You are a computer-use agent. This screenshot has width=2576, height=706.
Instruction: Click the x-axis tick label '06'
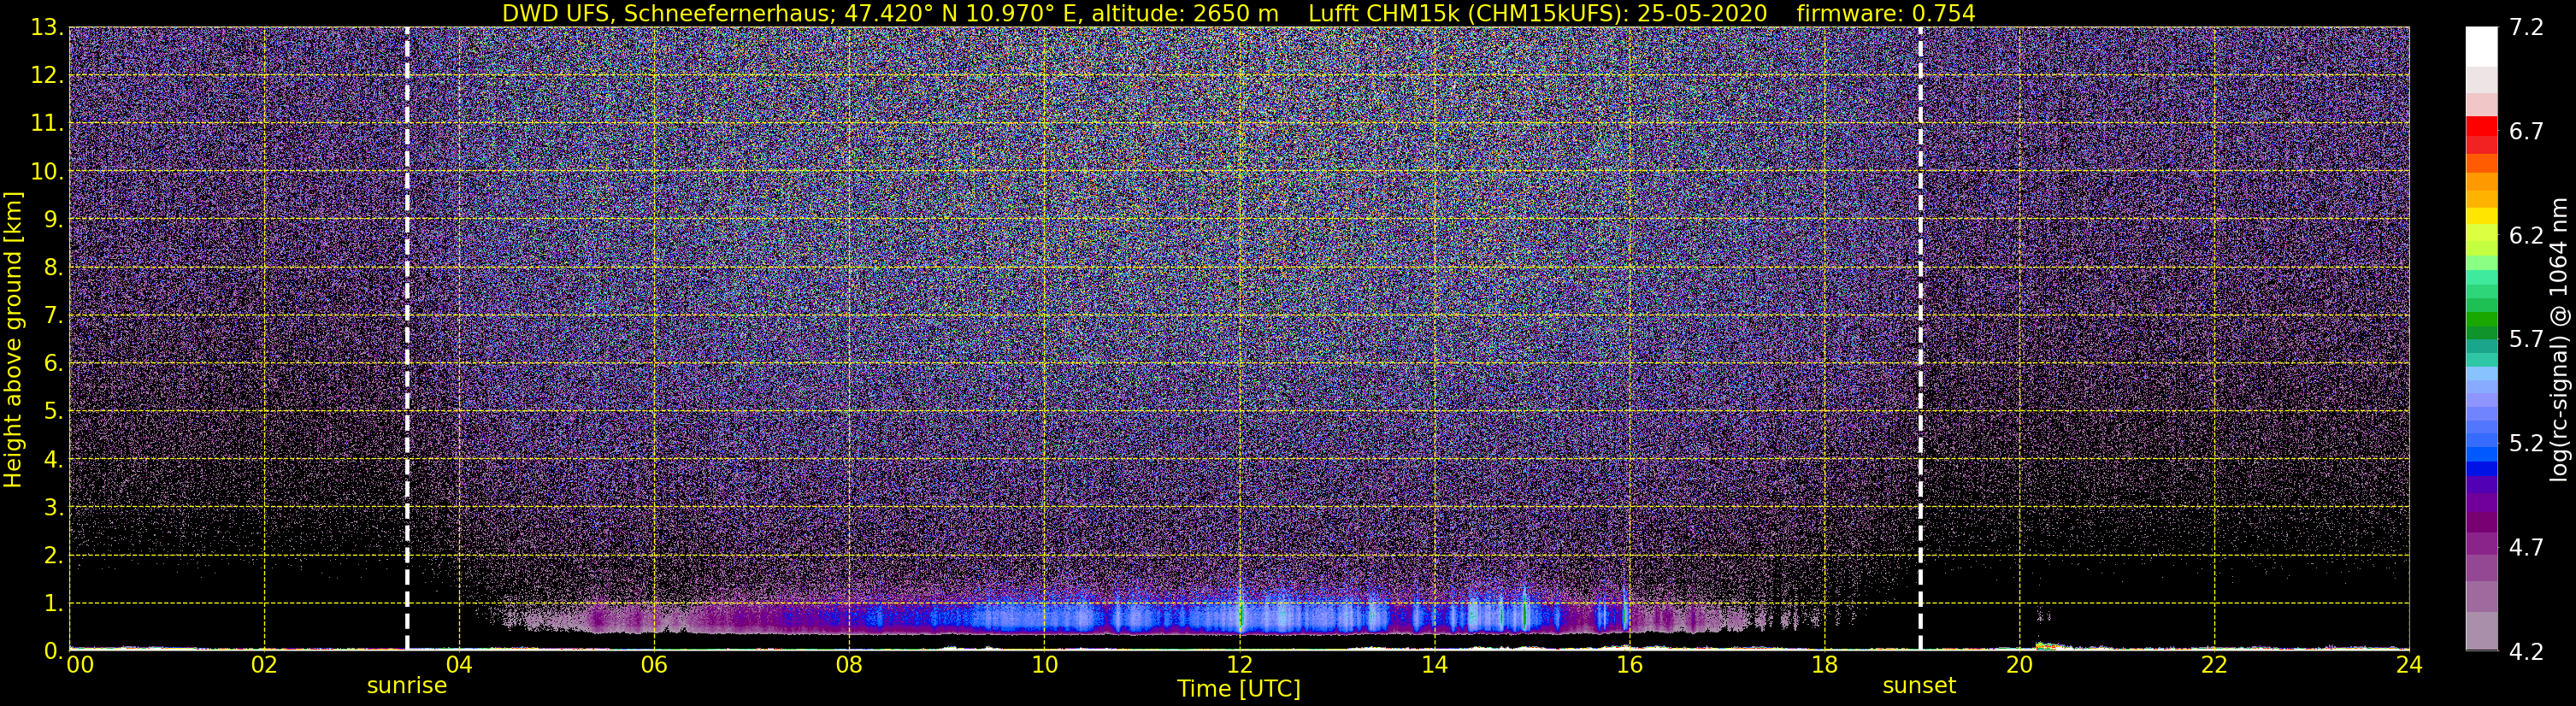click(x=654, y=666)
